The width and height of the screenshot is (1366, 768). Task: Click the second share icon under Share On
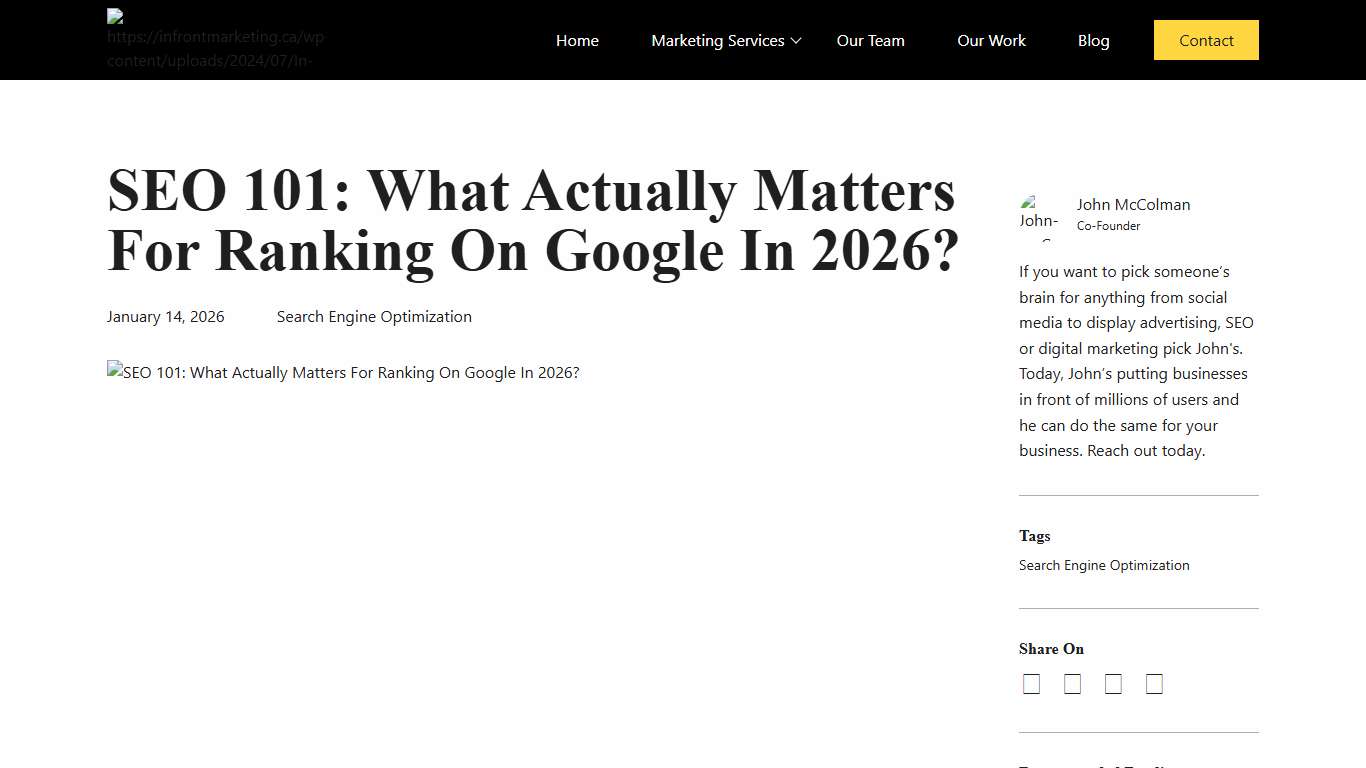pos(1072,683)
